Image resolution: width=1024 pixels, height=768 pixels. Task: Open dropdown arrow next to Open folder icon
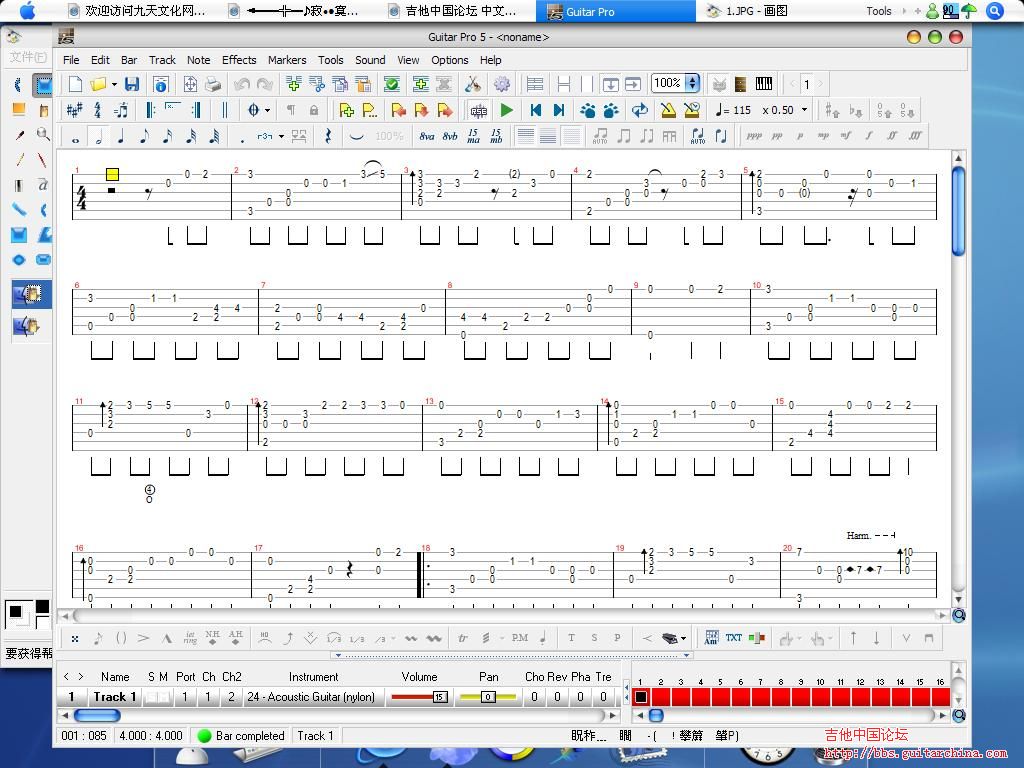coord(114,84)
